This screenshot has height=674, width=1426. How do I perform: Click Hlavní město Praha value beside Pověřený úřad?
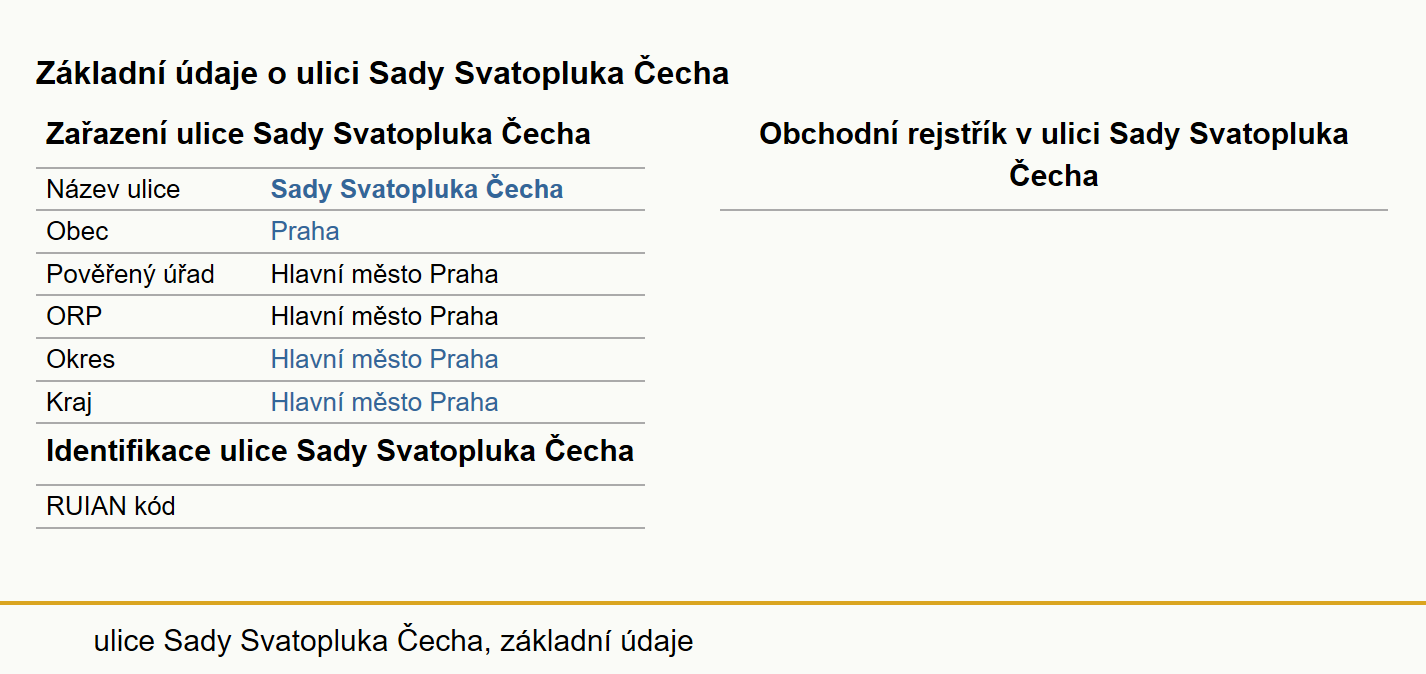coord(384,274)
